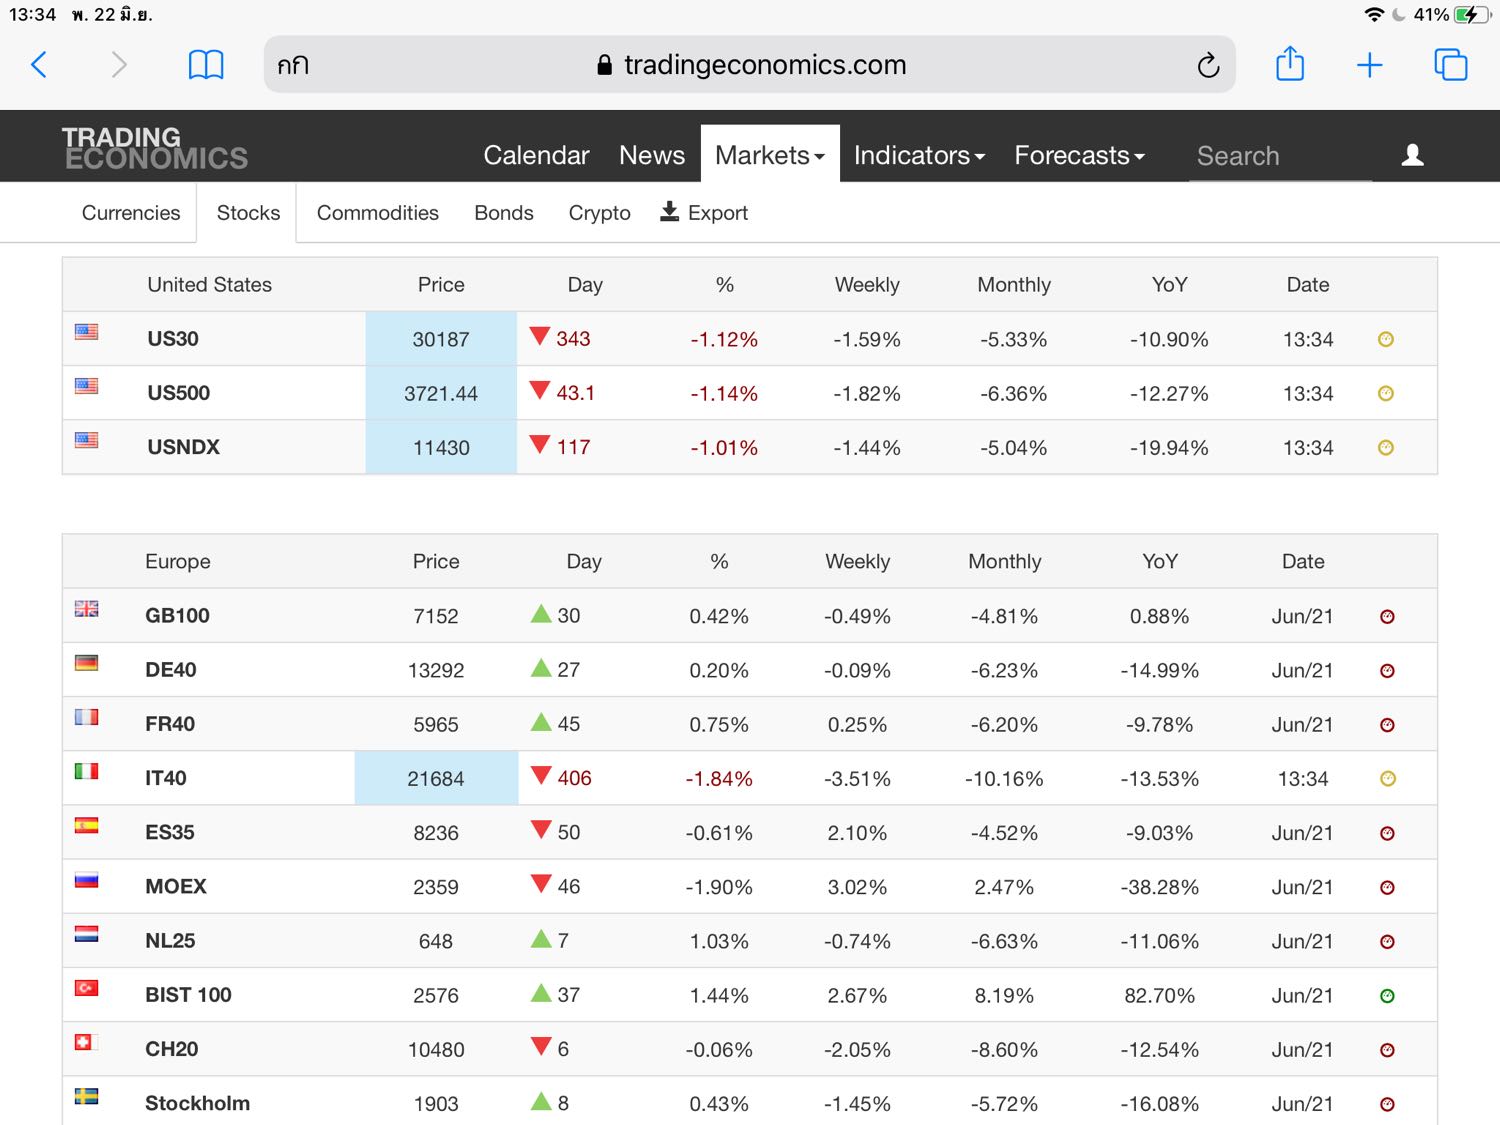Click the red status icon in DE40 row
Screen dimensions: 1500x1125
click(1387, 671)
